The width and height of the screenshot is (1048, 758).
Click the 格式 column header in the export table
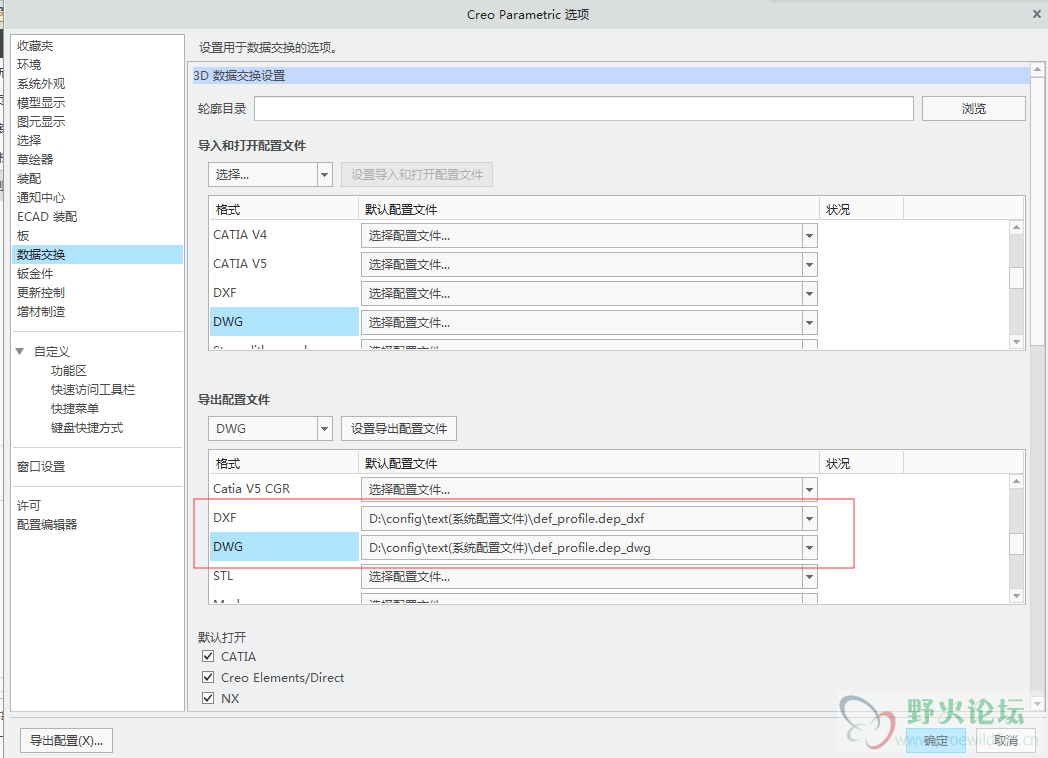point(284,463)
